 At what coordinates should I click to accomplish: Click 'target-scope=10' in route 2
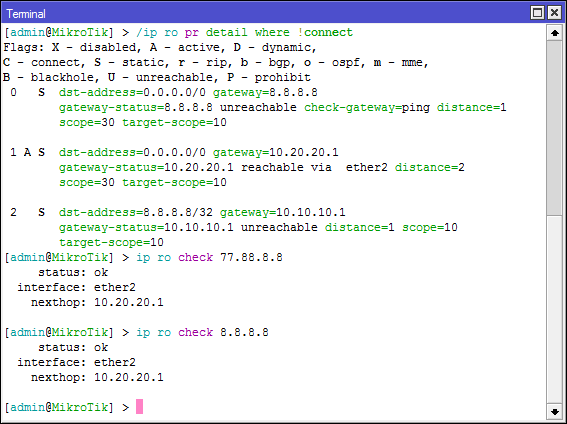point(111,242)
